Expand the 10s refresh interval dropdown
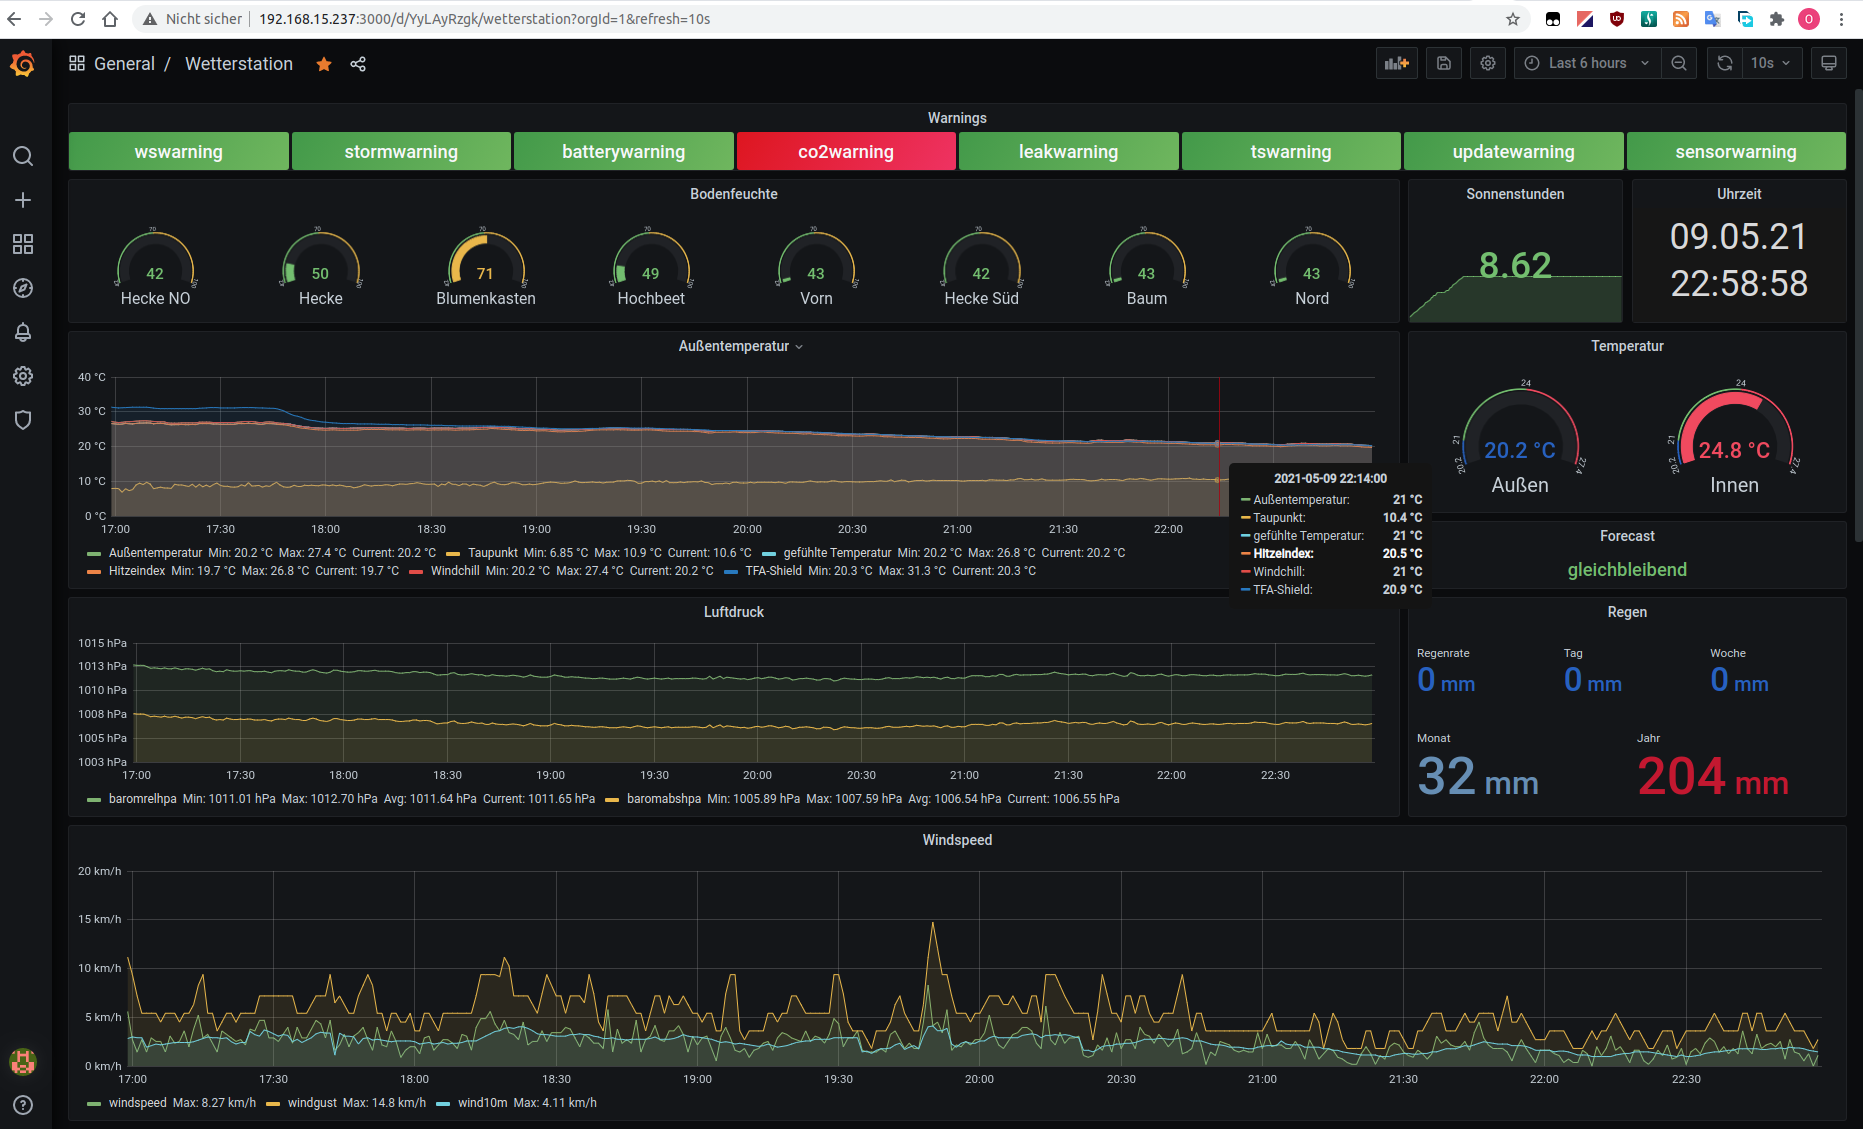This screenshot has height=1129, width=1863. (x=1770, y=63)
